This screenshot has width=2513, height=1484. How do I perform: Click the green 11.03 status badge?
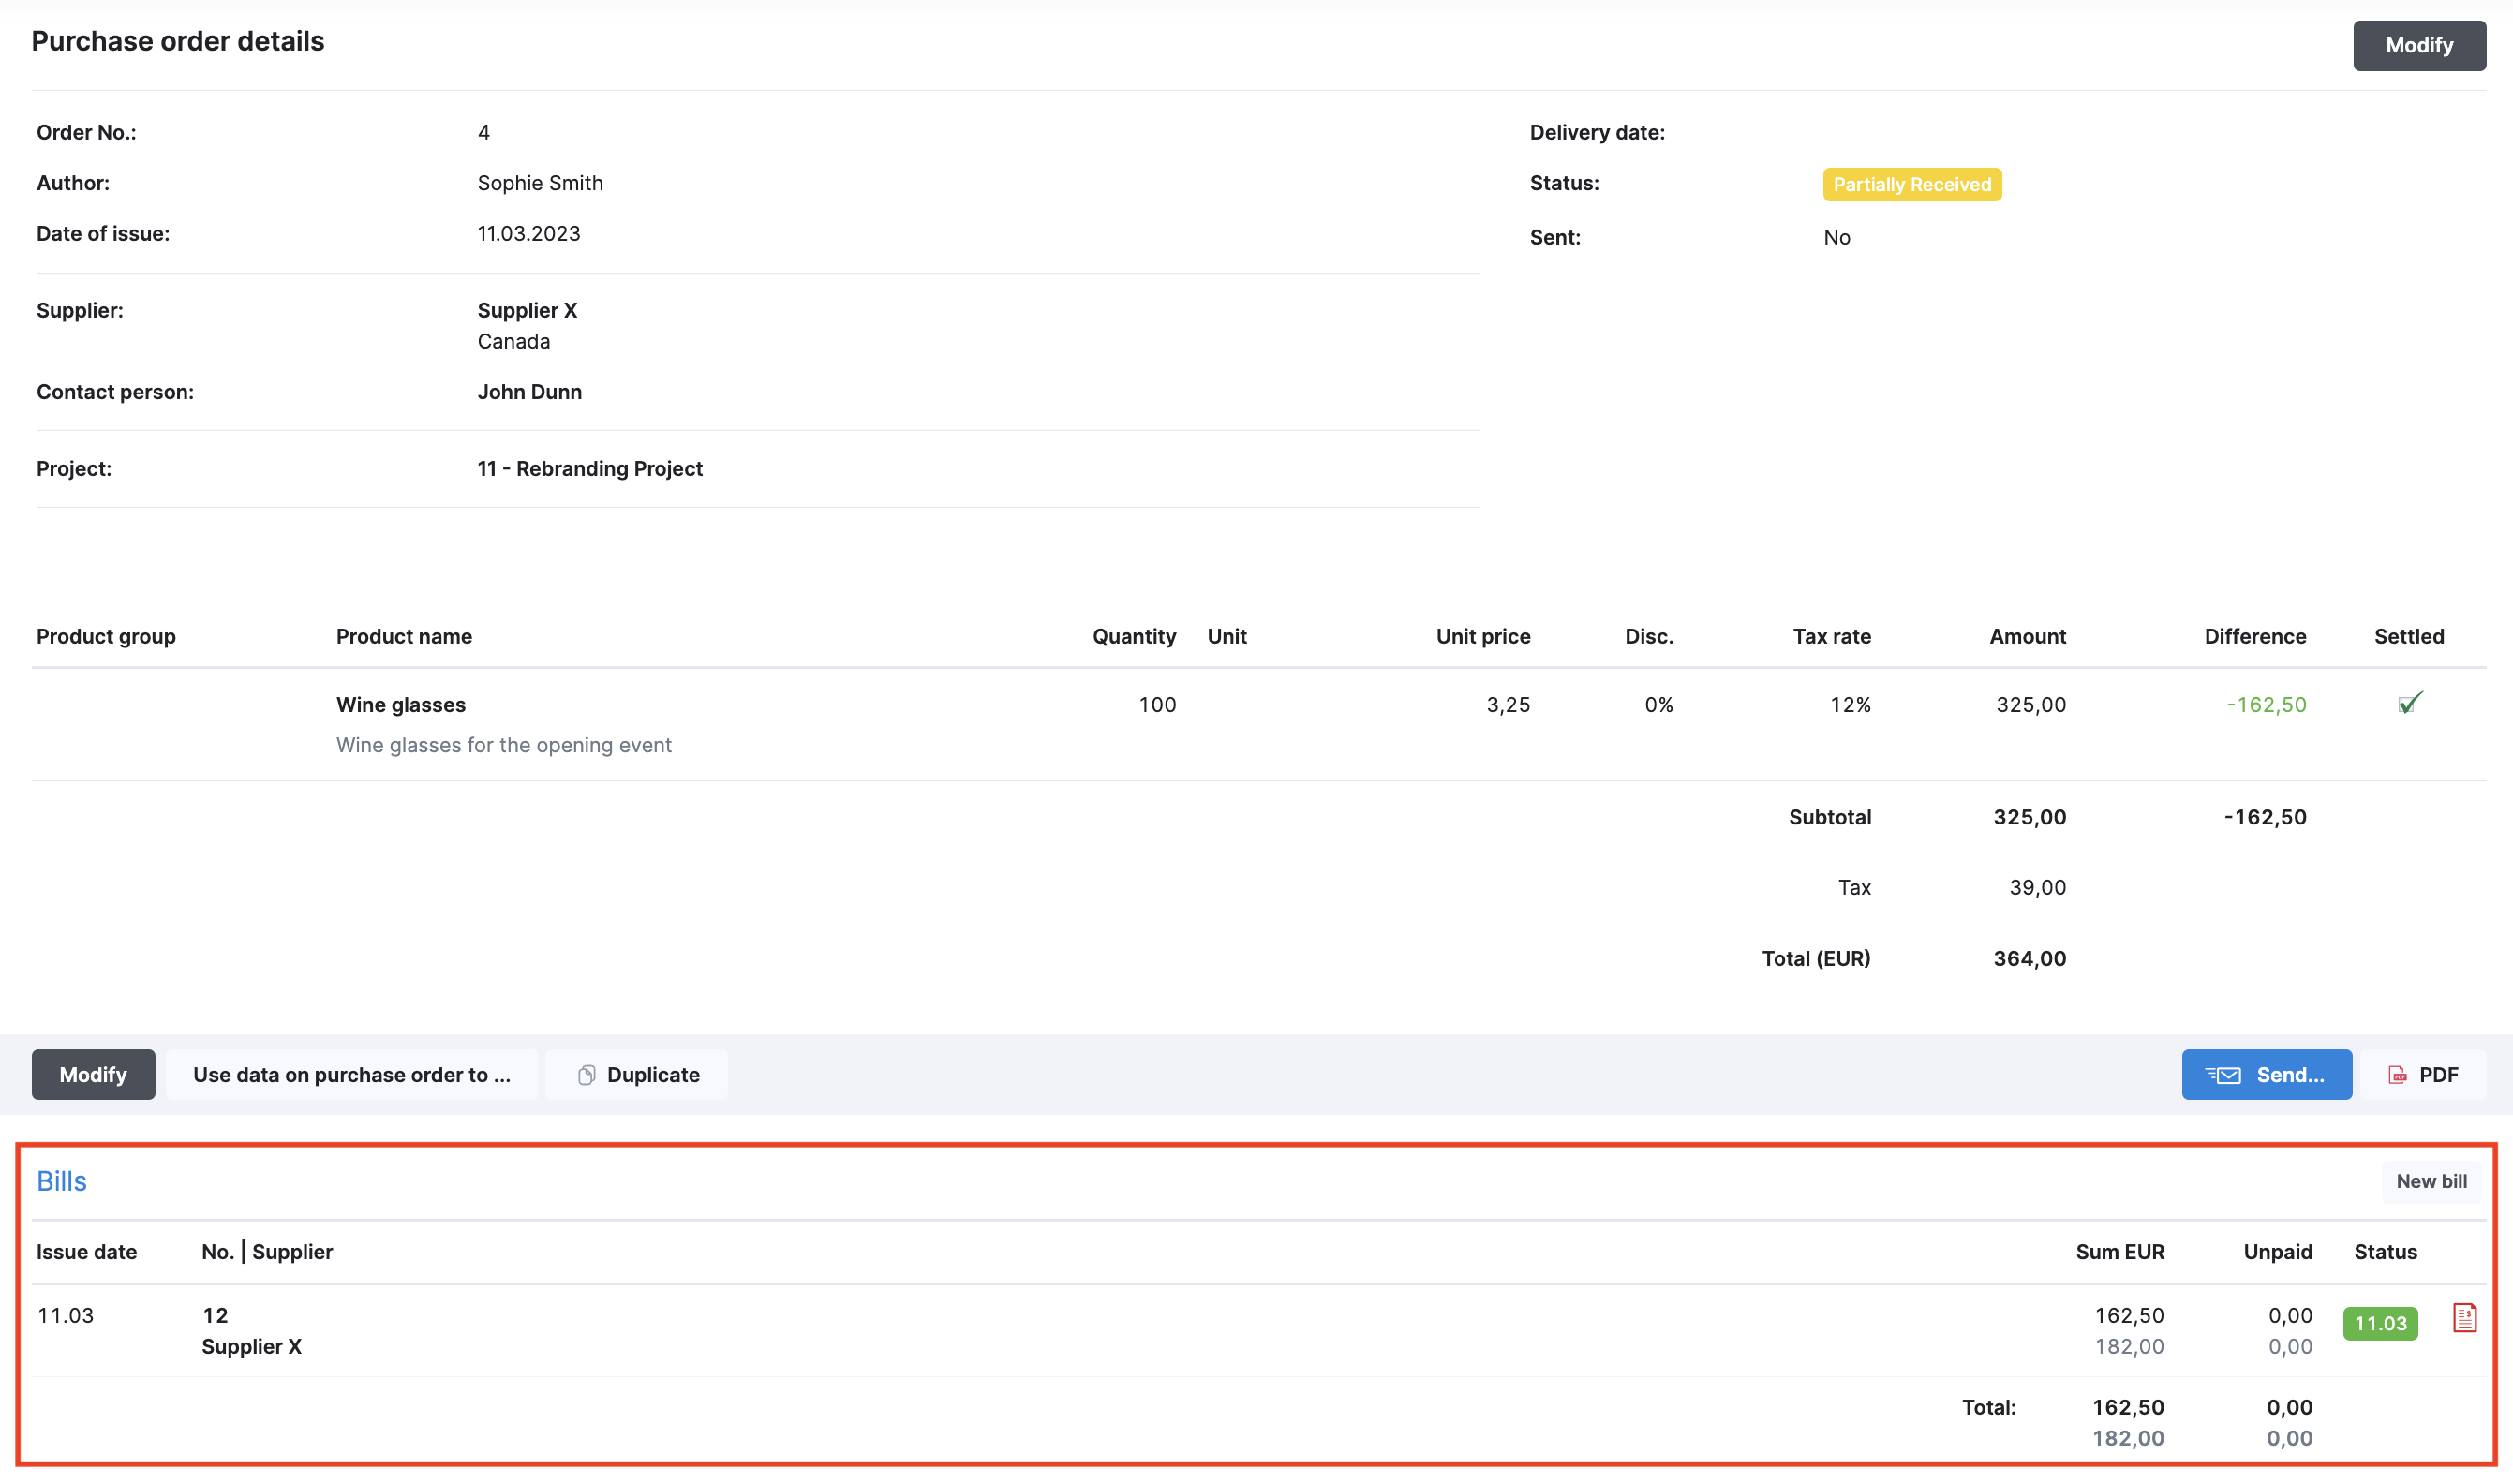point(2380,1323)
